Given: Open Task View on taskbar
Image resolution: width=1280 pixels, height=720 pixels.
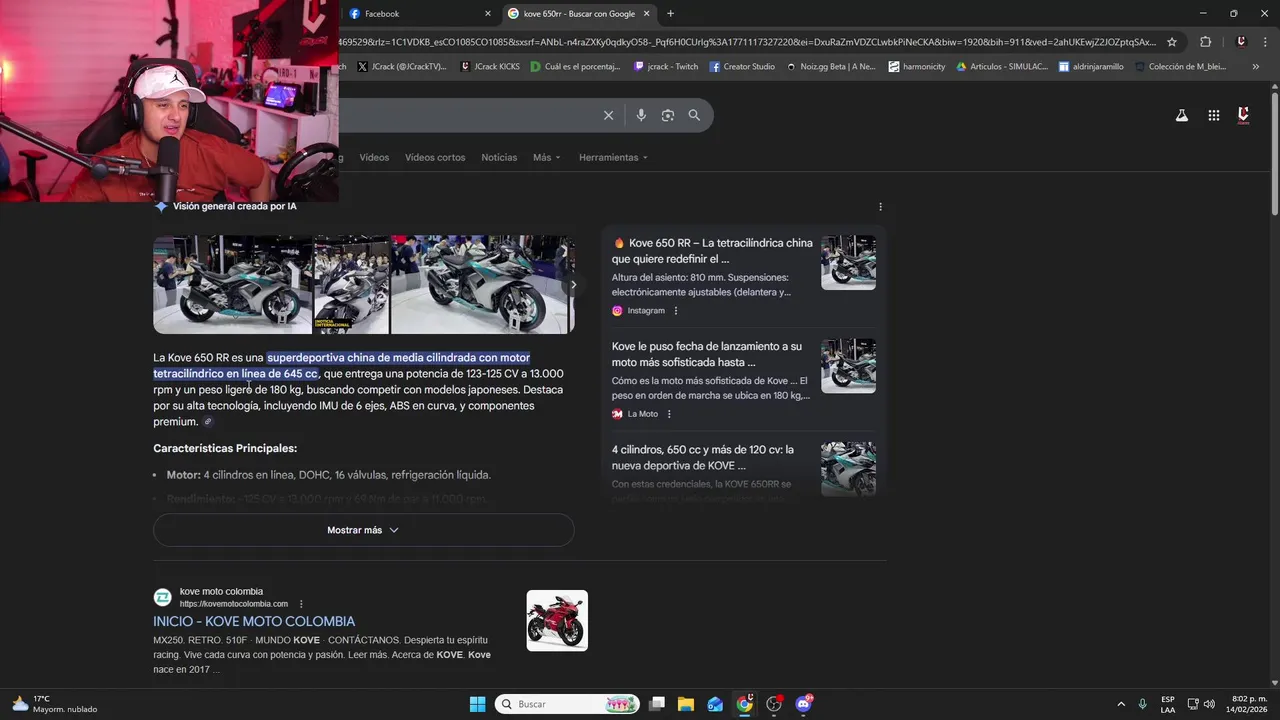Looking at the screenshot, I should [x=657, y=704].
